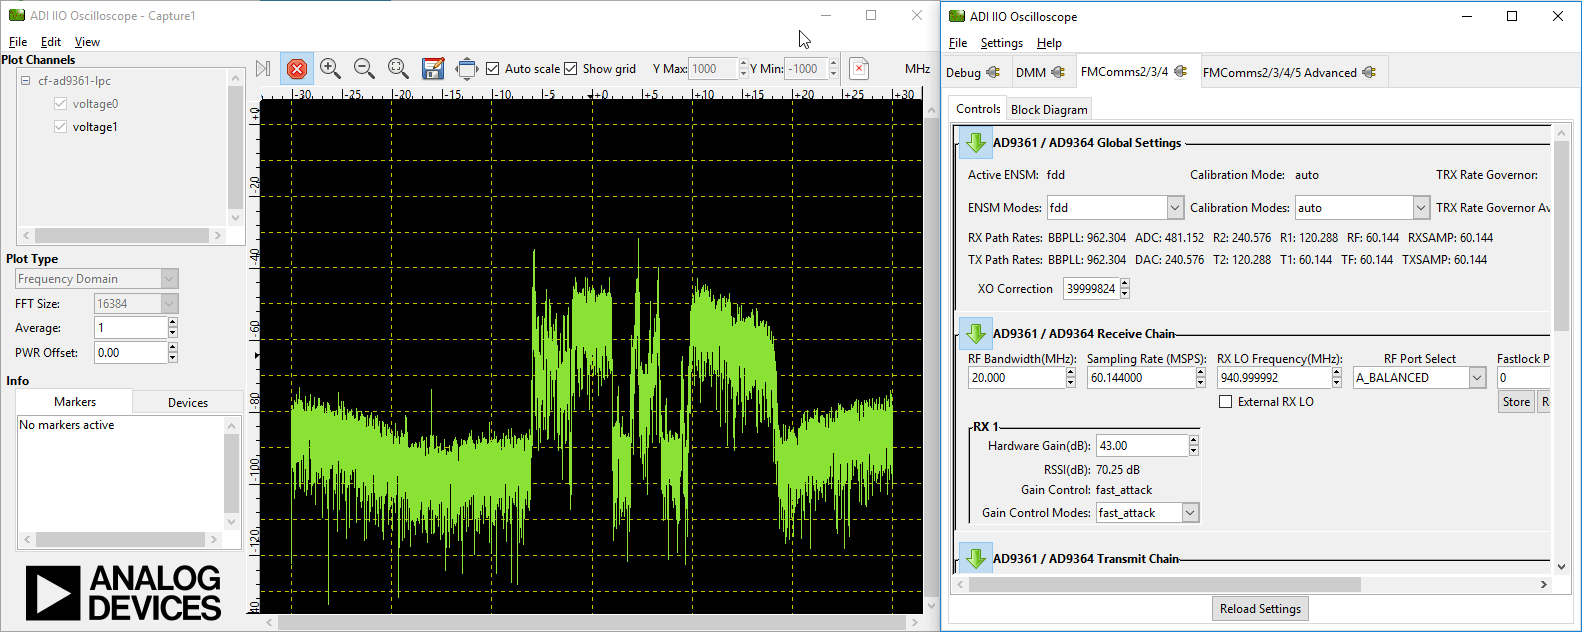Stop the running capture
This screenshot has height=632, width=1582.
[x=297, y=69]
